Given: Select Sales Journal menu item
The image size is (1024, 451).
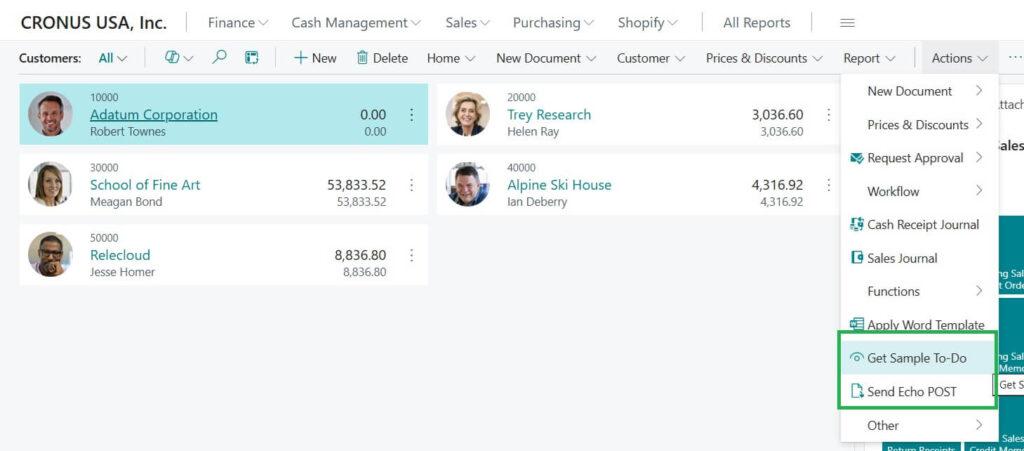Looking at the screenshot, I should (x=919, y=258).
